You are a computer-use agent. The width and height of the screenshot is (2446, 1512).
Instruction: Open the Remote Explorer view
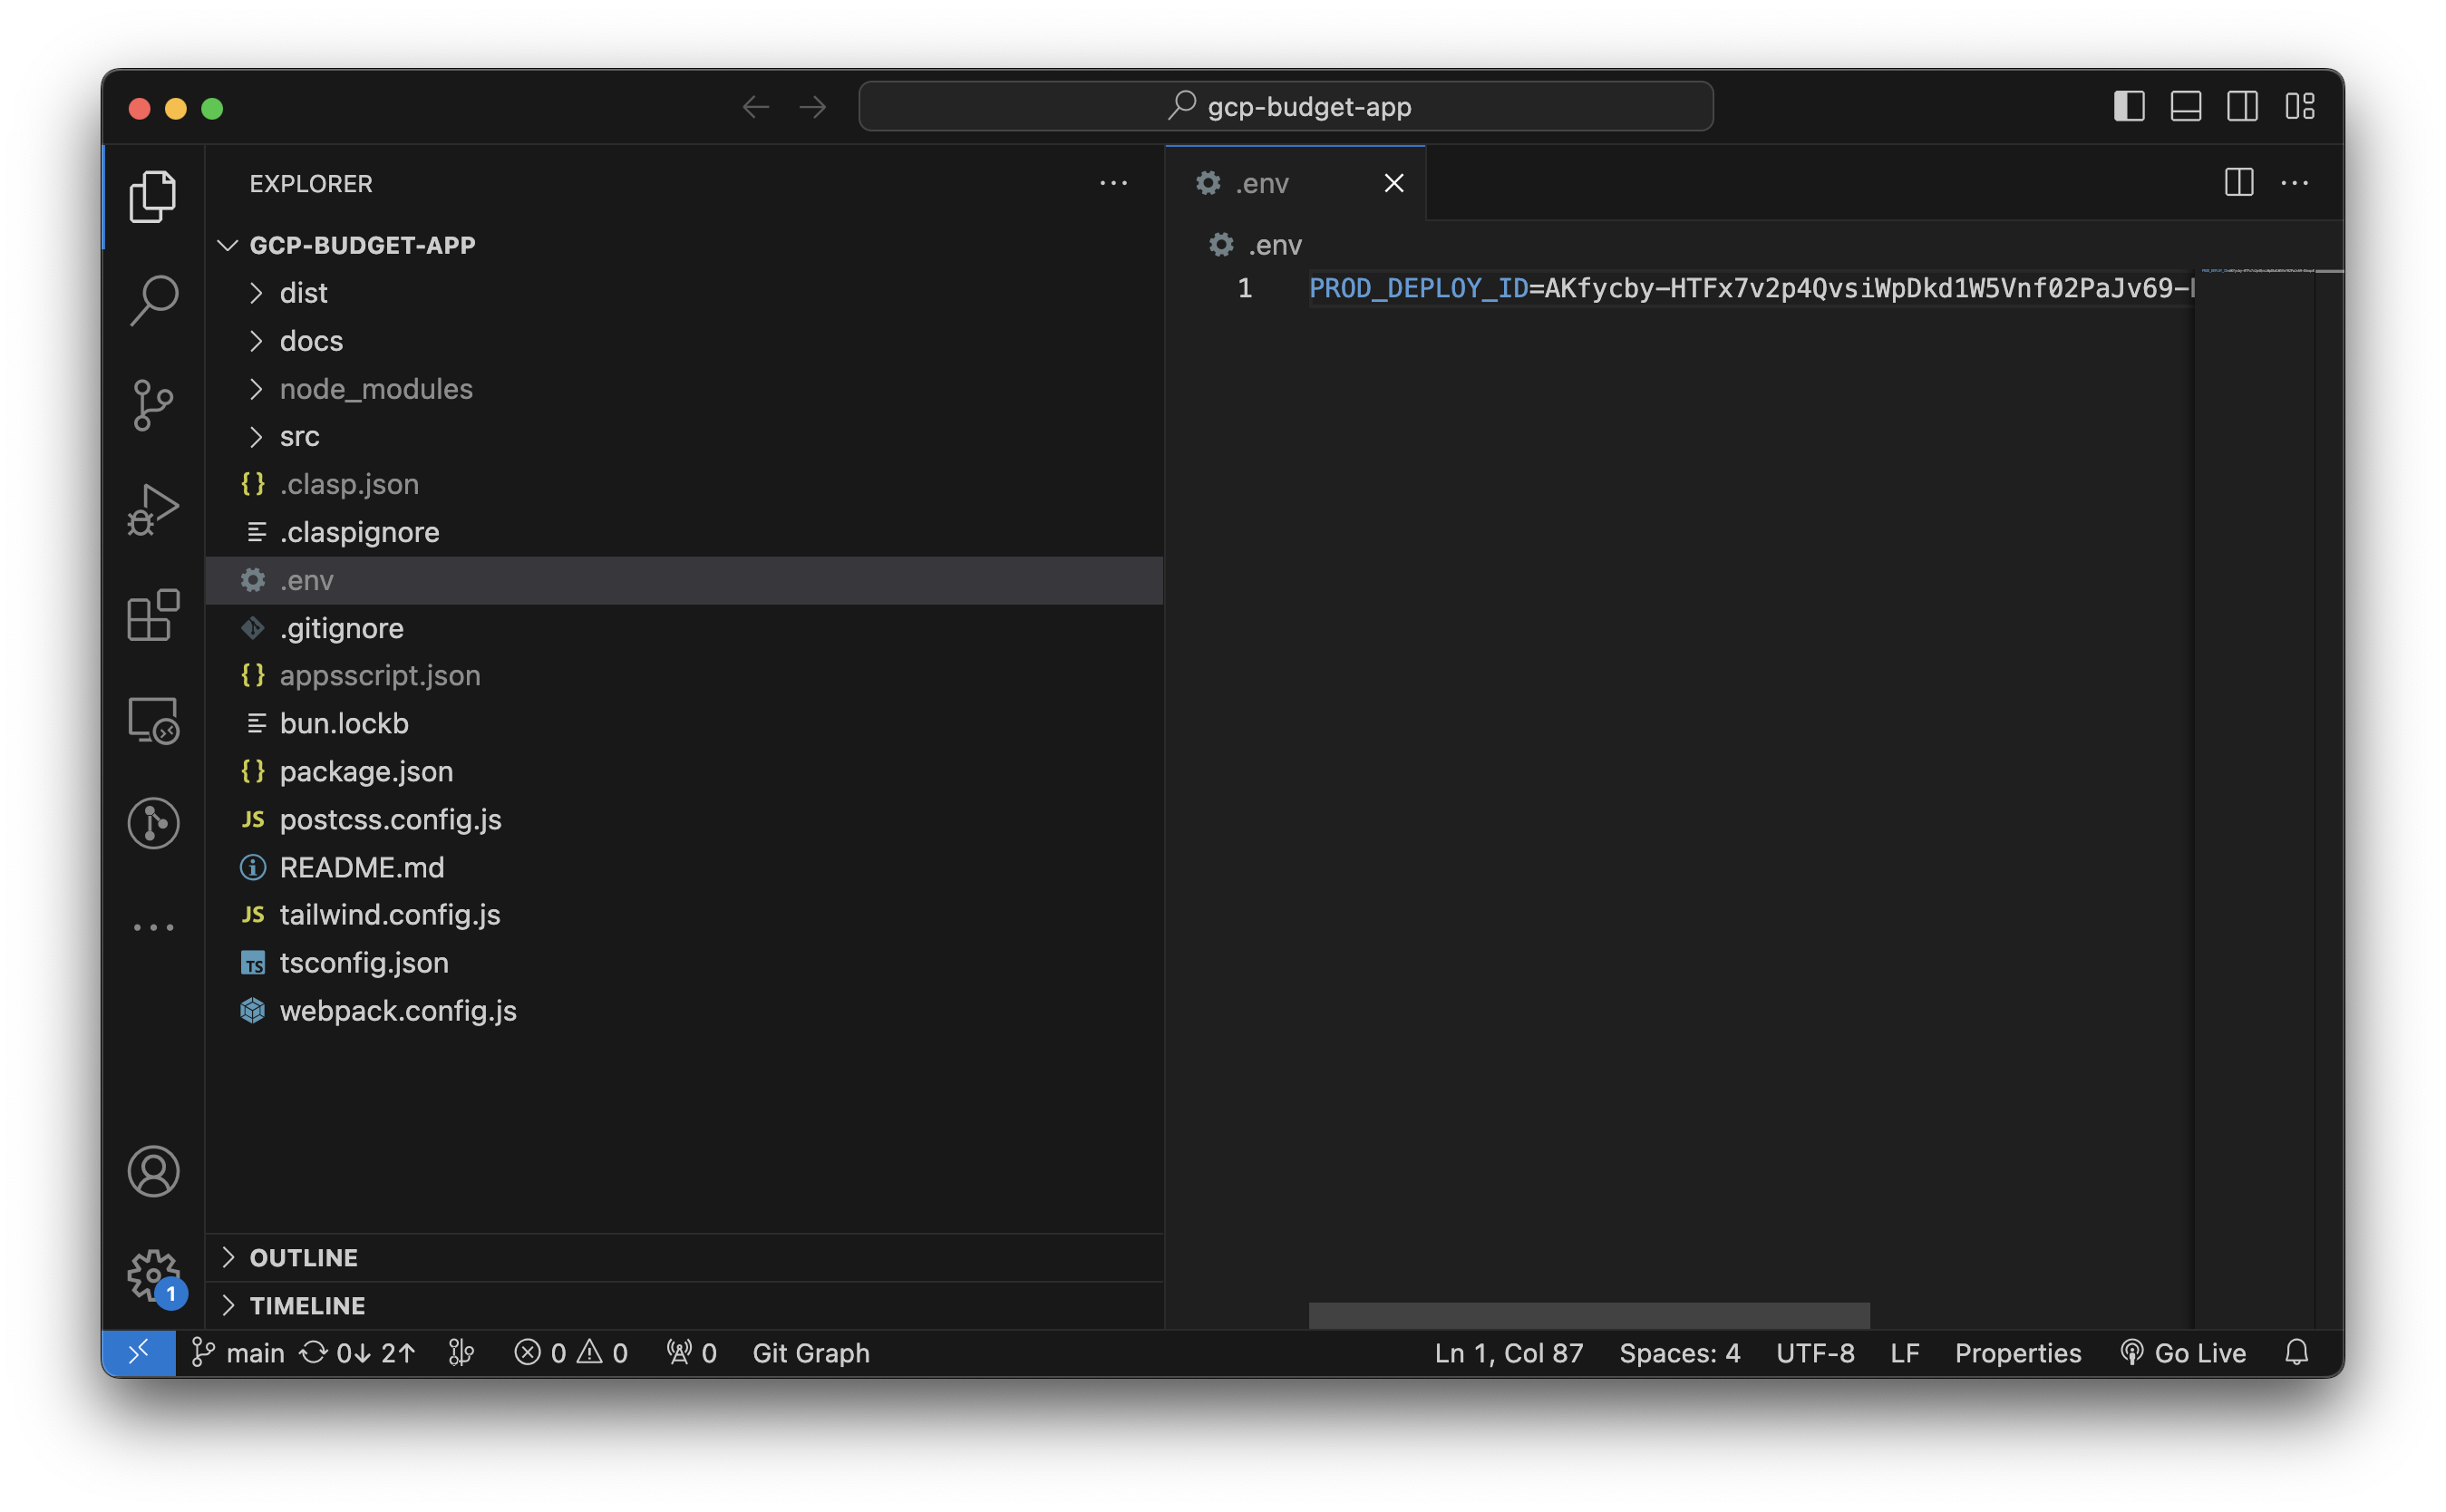coord(153,720)
